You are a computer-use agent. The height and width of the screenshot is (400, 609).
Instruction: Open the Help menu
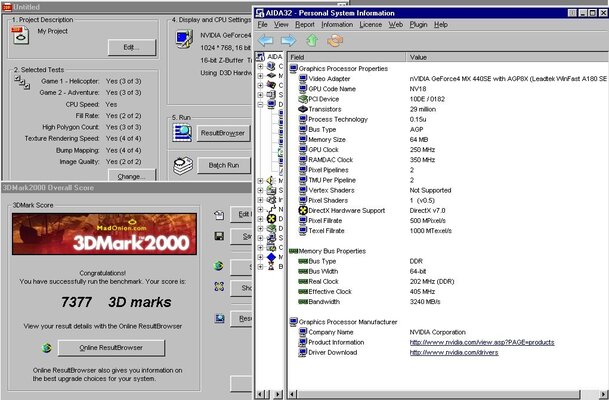(x=441, y=24)
